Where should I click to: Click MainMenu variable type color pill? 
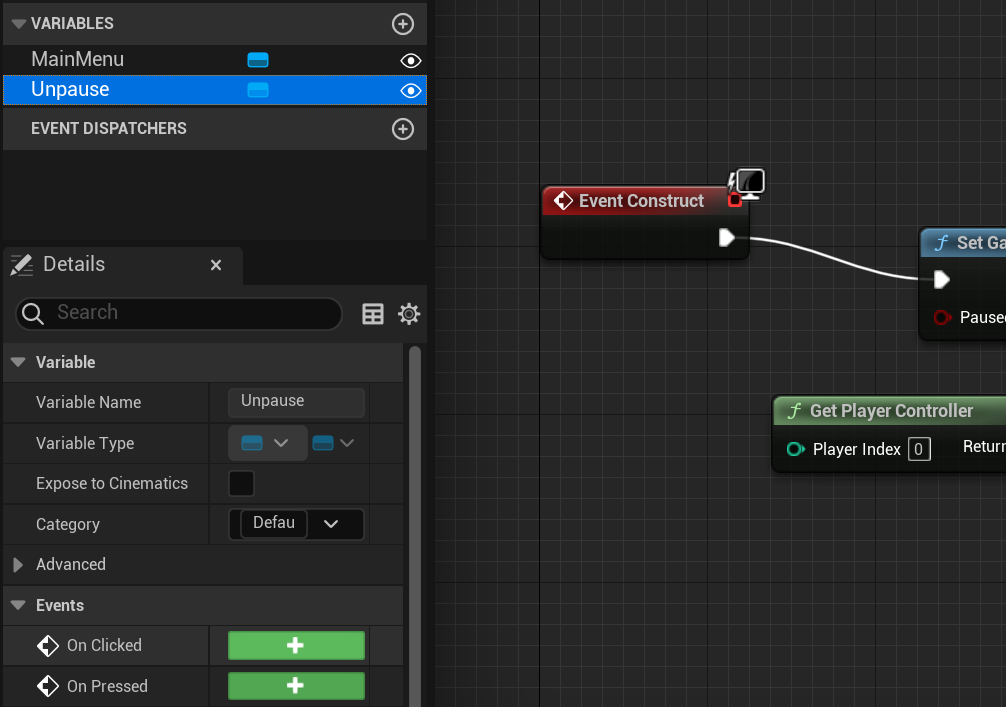coord(258,60)
